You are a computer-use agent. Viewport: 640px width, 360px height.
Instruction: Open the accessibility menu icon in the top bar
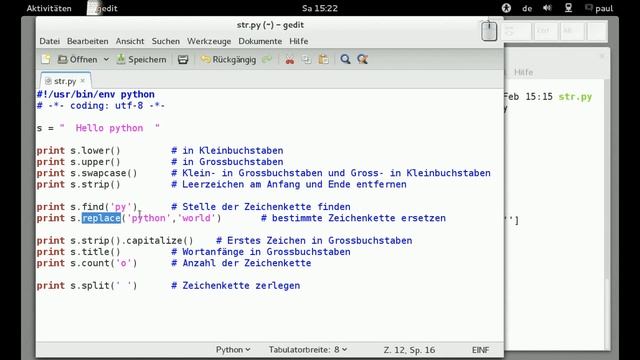click(x=506, y=8)
